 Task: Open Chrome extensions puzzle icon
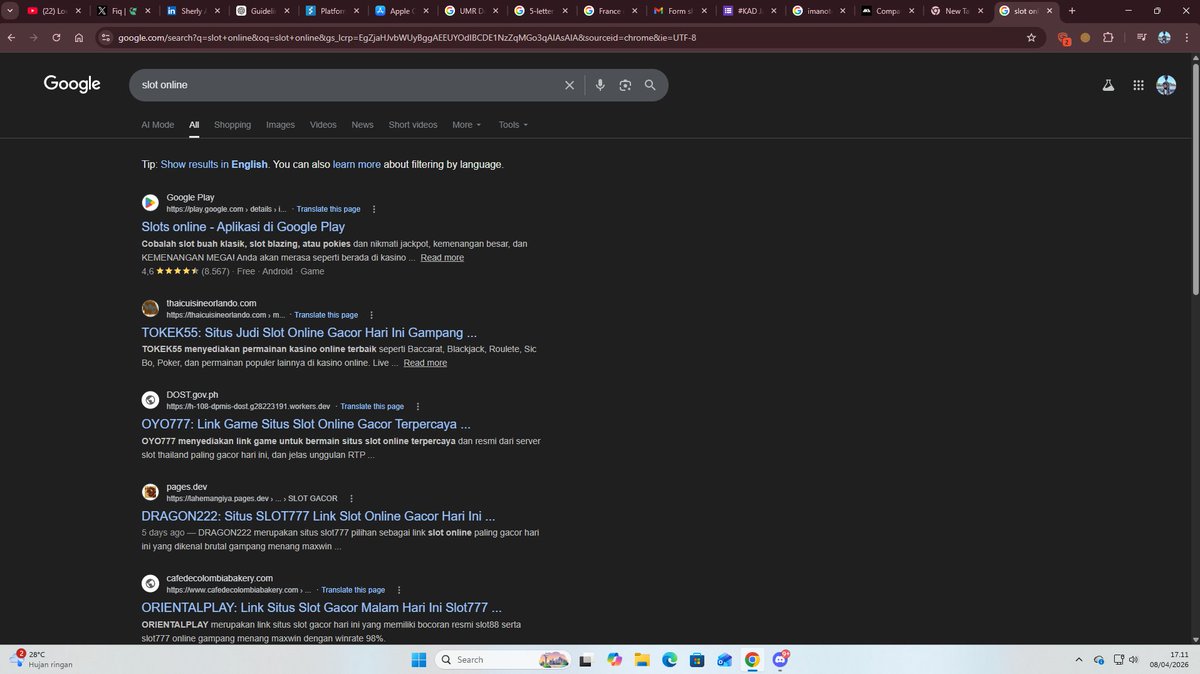click(x=1108, y=38)
